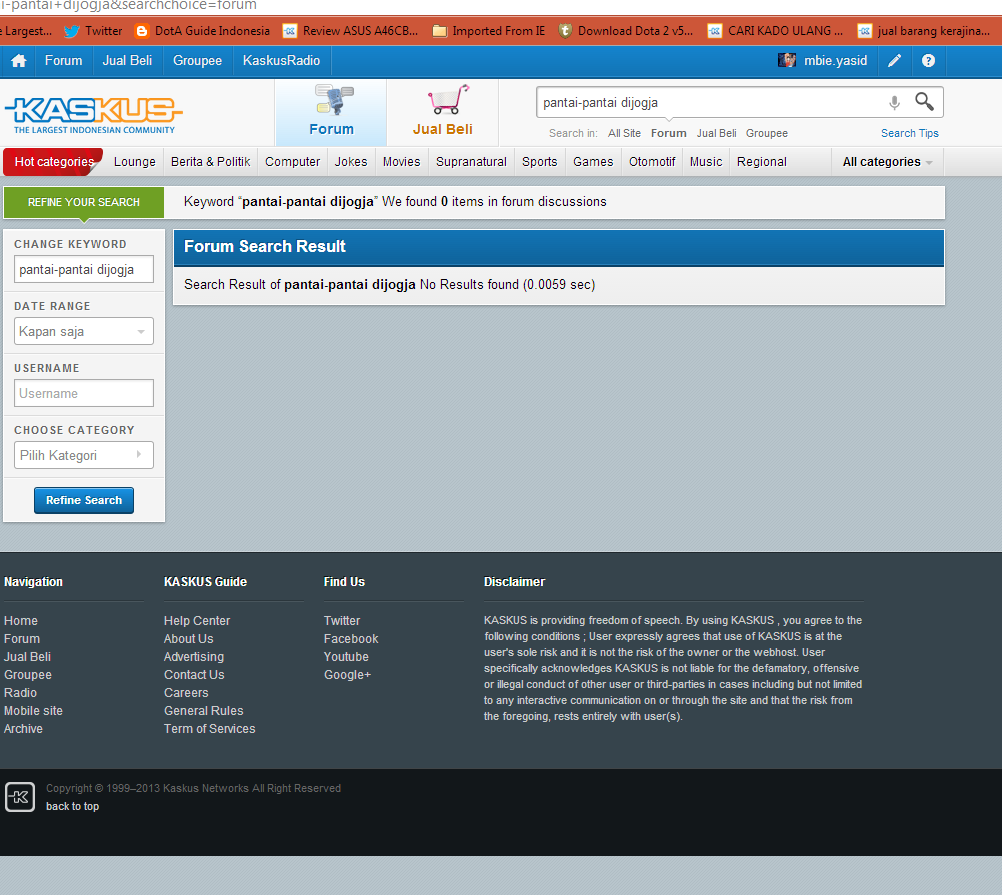
Task: Open General Rules footer link
Action: 203,710
